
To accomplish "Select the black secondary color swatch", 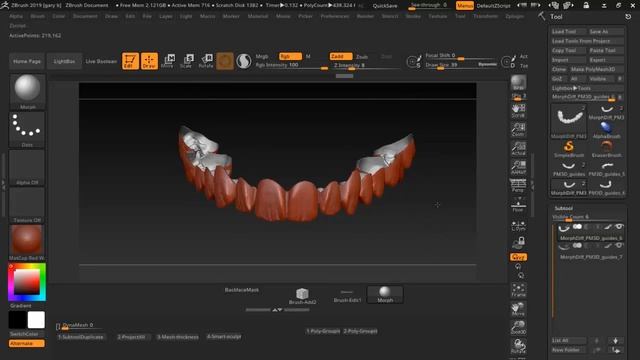I will pos(18,320).
